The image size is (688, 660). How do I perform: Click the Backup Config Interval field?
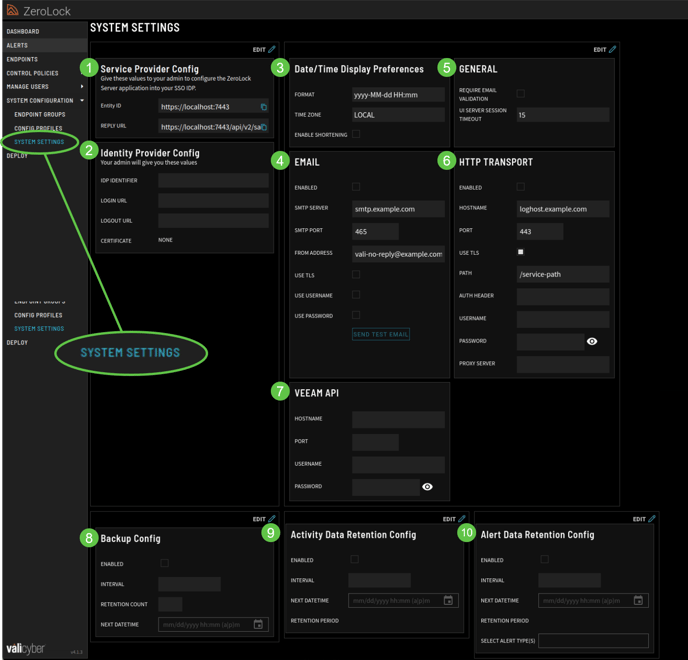(x=190, y=584)
